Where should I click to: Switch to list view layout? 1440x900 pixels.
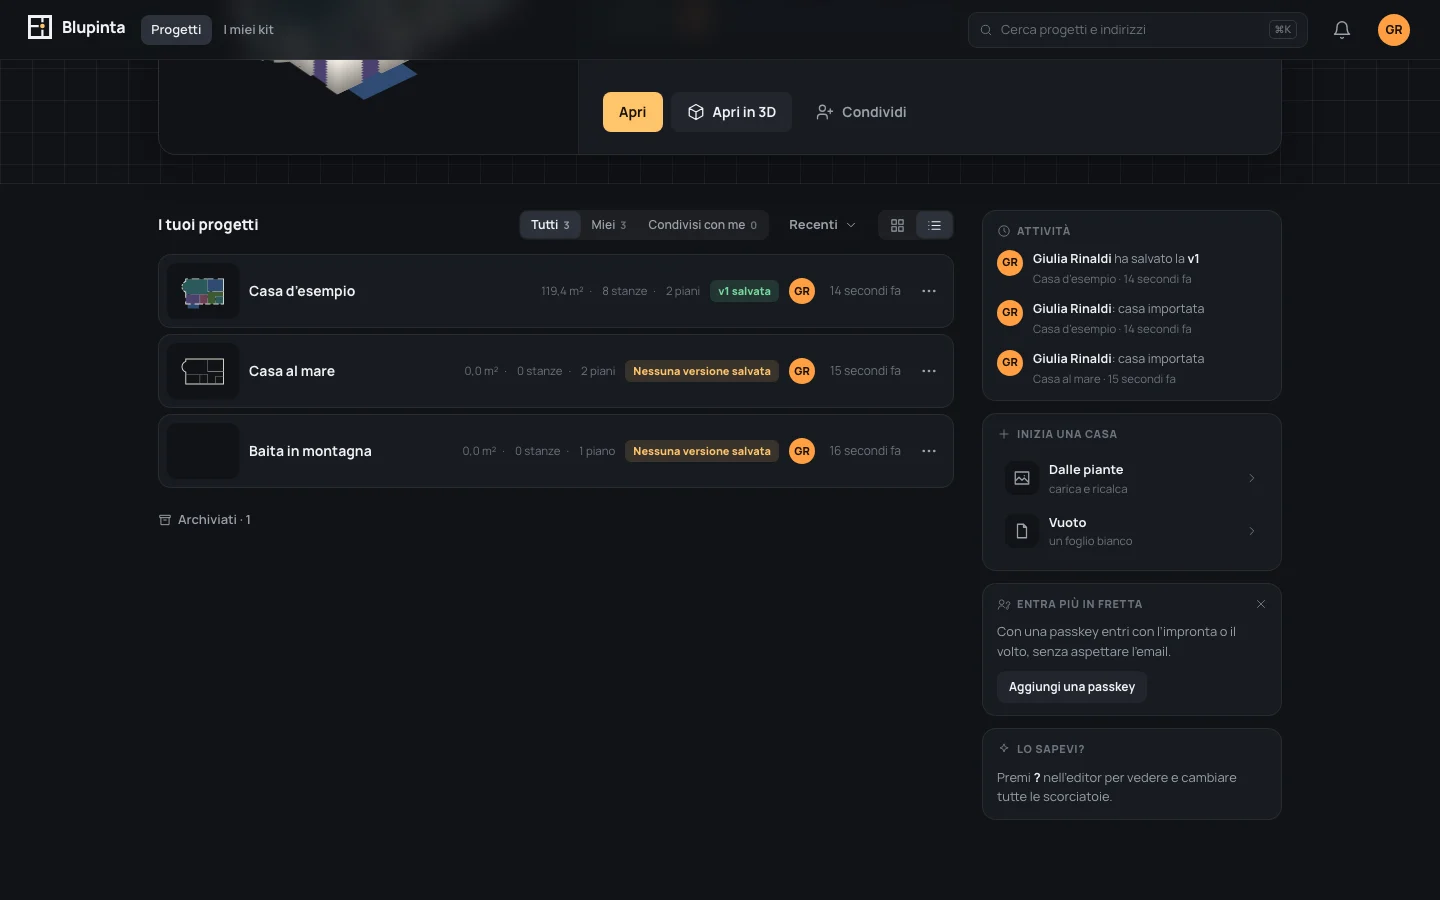935,225
